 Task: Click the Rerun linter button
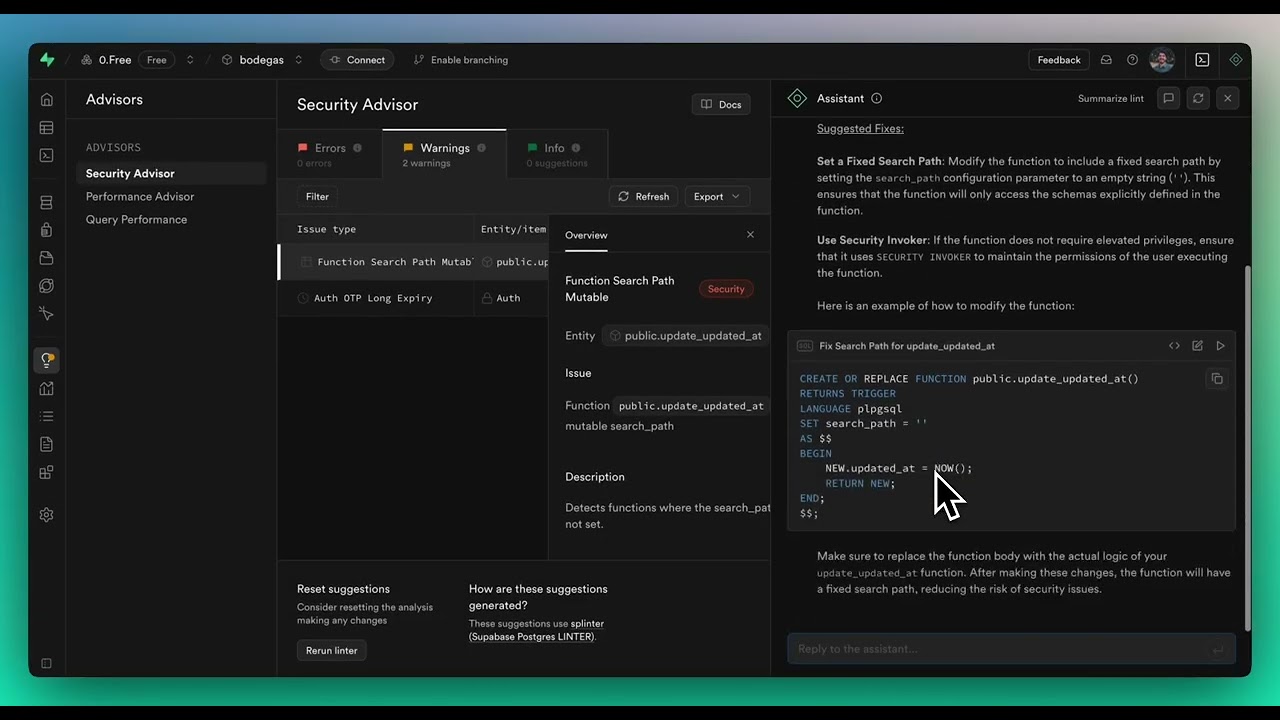[x=331, y=650]
